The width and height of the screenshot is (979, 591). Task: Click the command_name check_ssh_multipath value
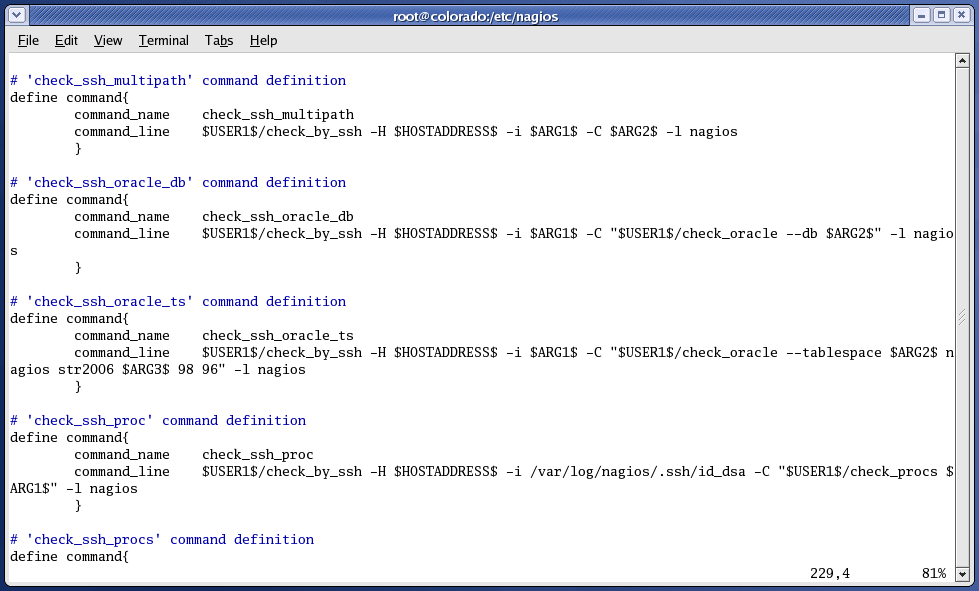pos(278,115)
